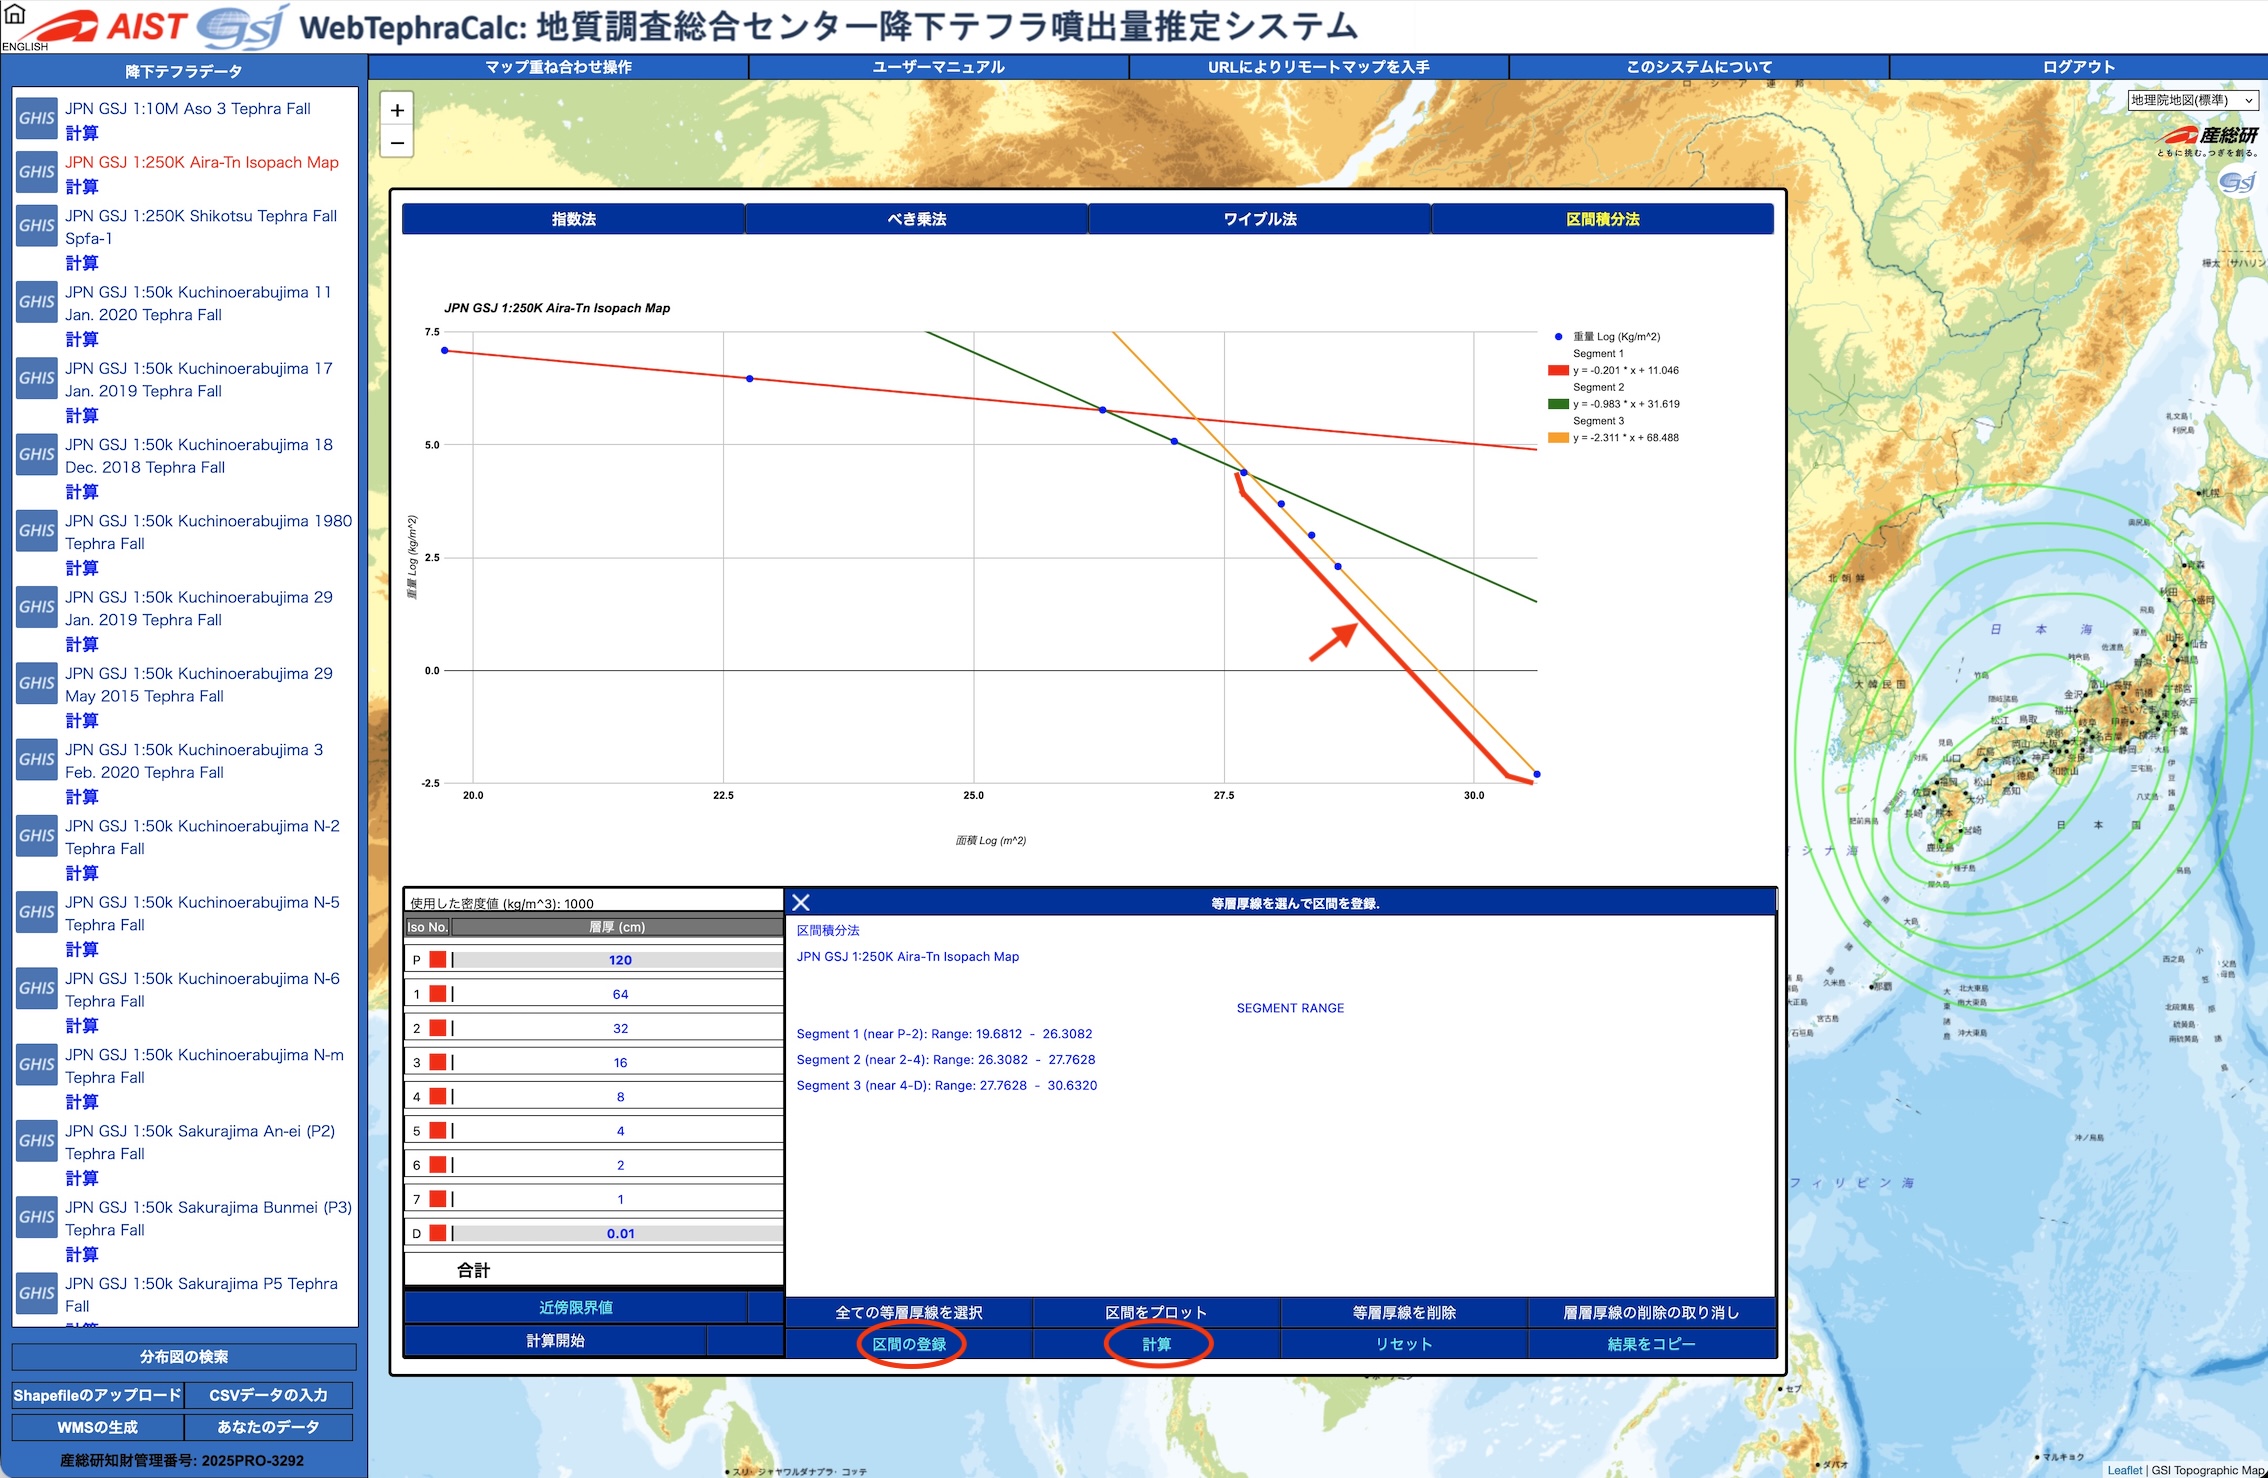Close the segment registration panel with X

(x=801, y=903)
